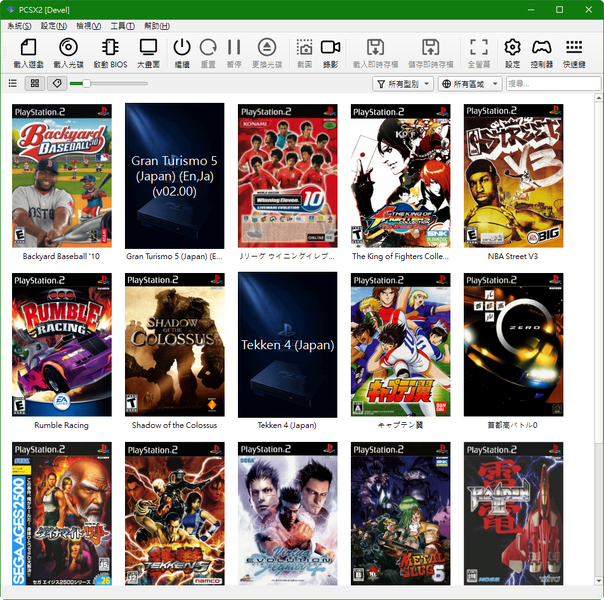Click the "Backyard Baseball '10" title text
This screenshot has width=604, height=600.
coord(61,256)
